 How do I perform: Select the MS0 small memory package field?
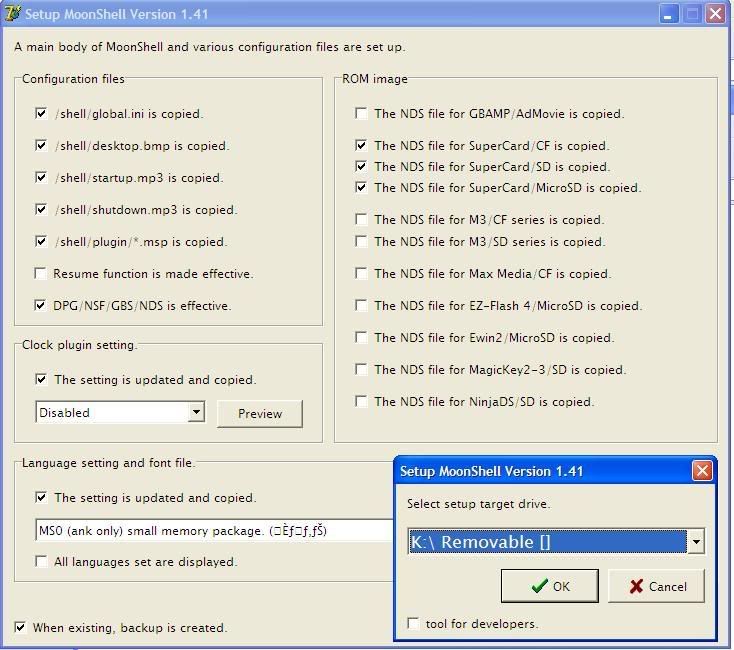point(214,530)
